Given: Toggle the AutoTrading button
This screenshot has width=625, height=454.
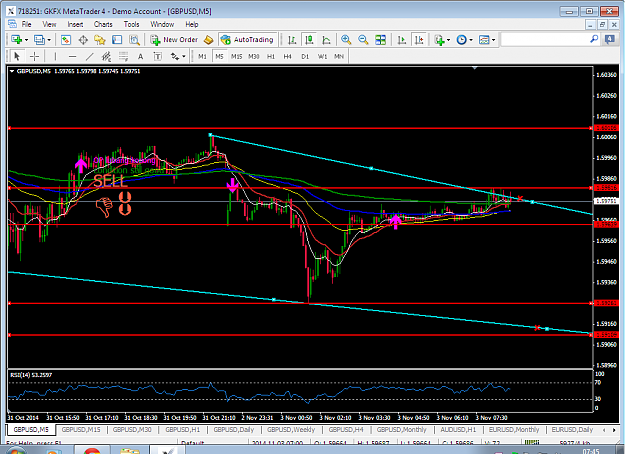Looking at the screenshot, I should (248, 40).
